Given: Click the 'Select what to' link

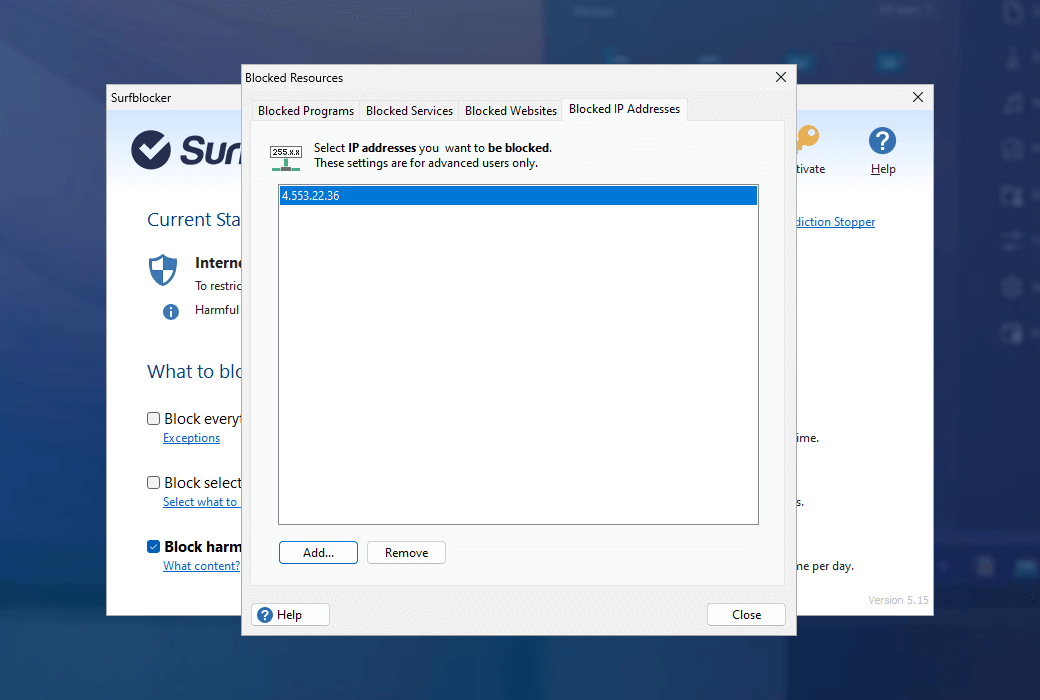Looking at the screenshot, I should [x=200, y=502].
